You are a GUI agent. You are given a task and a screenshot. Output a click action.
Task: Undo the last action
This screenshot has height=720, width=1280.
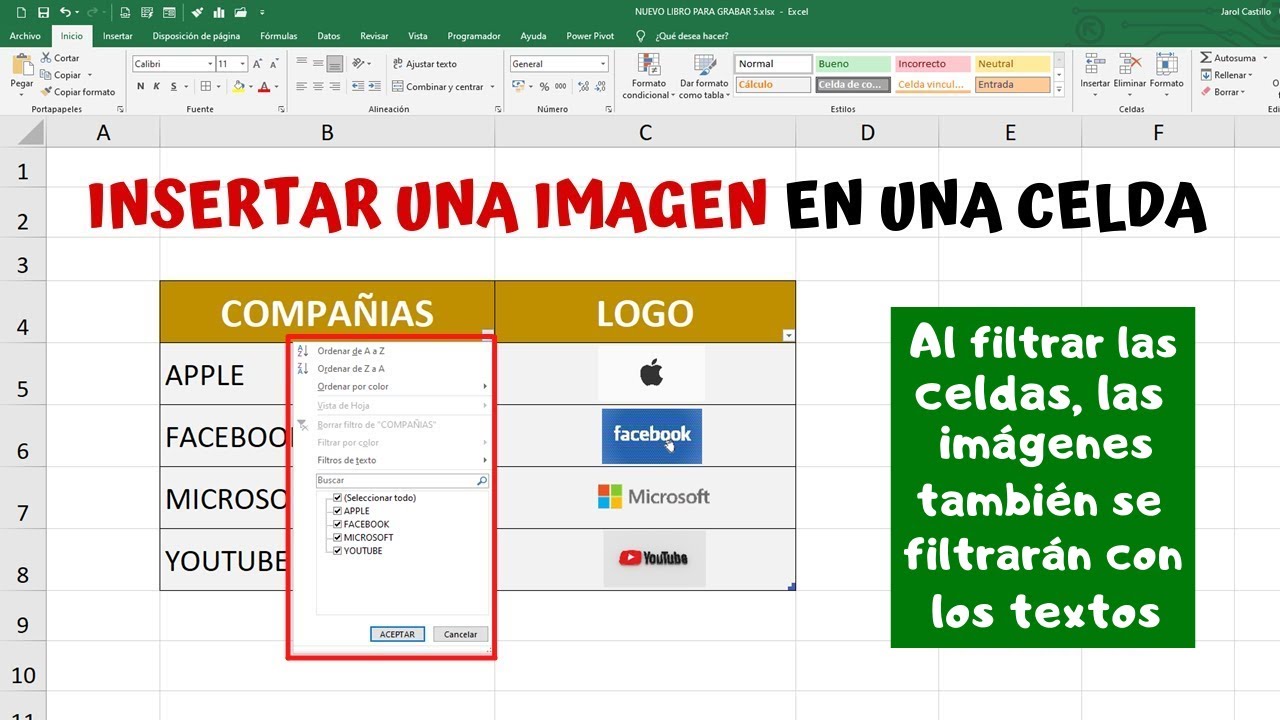pyautogui.click(x=65, y=12)
